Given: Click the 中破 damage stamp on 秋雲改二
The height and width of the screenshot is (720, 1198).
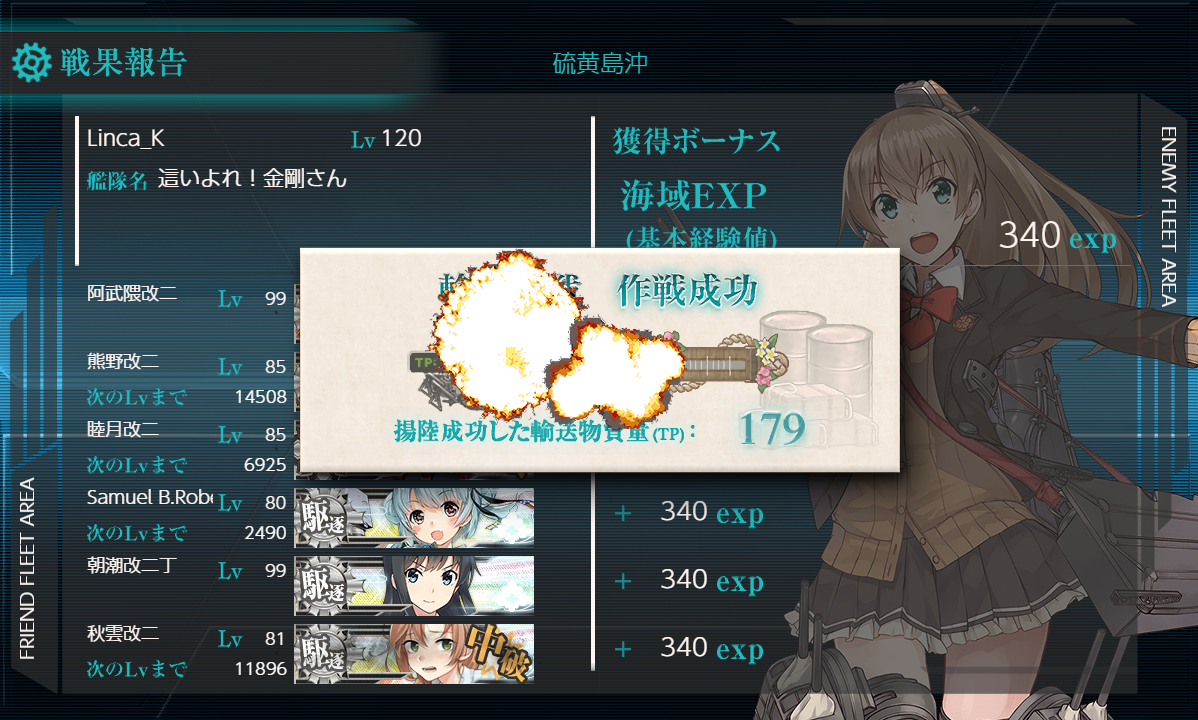Looking at the screenshot, I should tap(499, 652).
